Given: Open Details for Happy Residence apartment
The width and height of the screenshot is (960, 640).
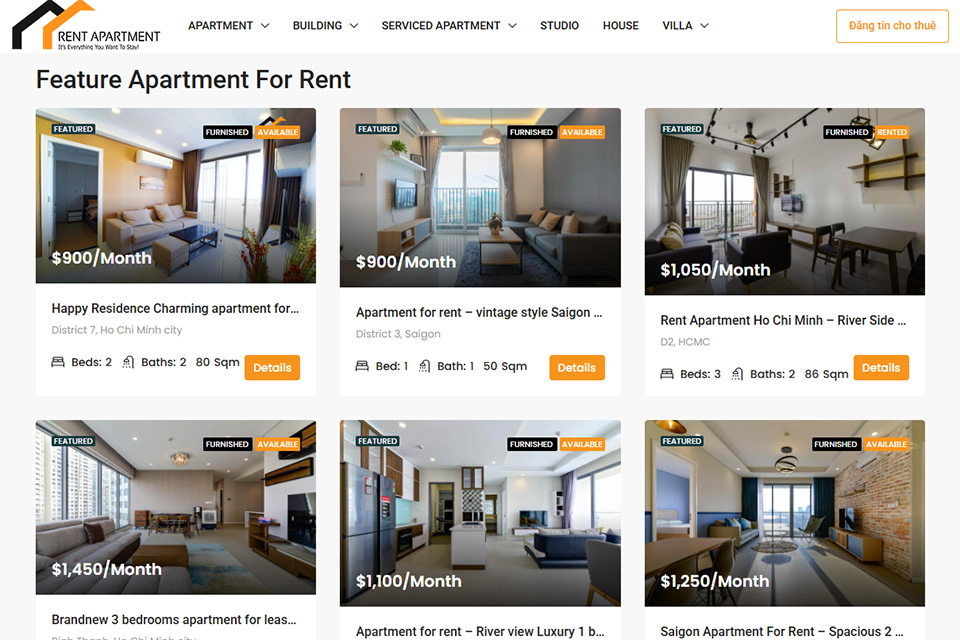Looking at the screenshot, I should tap(272, 367).
